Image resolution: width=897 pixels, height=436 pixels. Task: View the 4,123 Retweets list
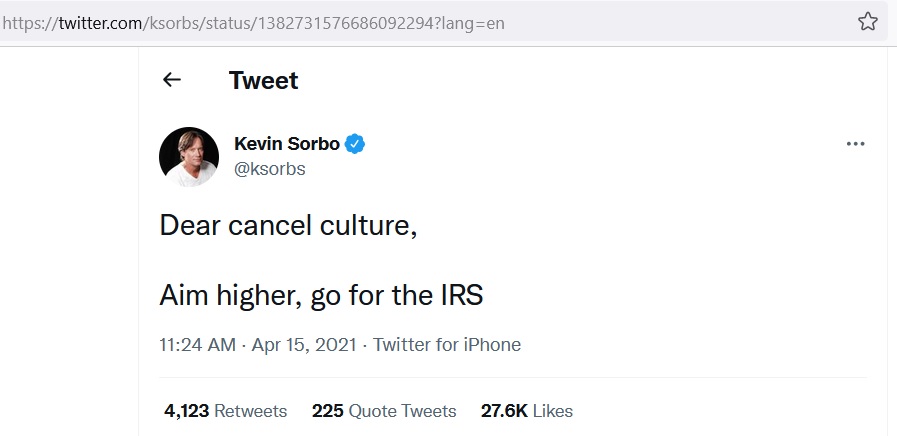[225, 411]
